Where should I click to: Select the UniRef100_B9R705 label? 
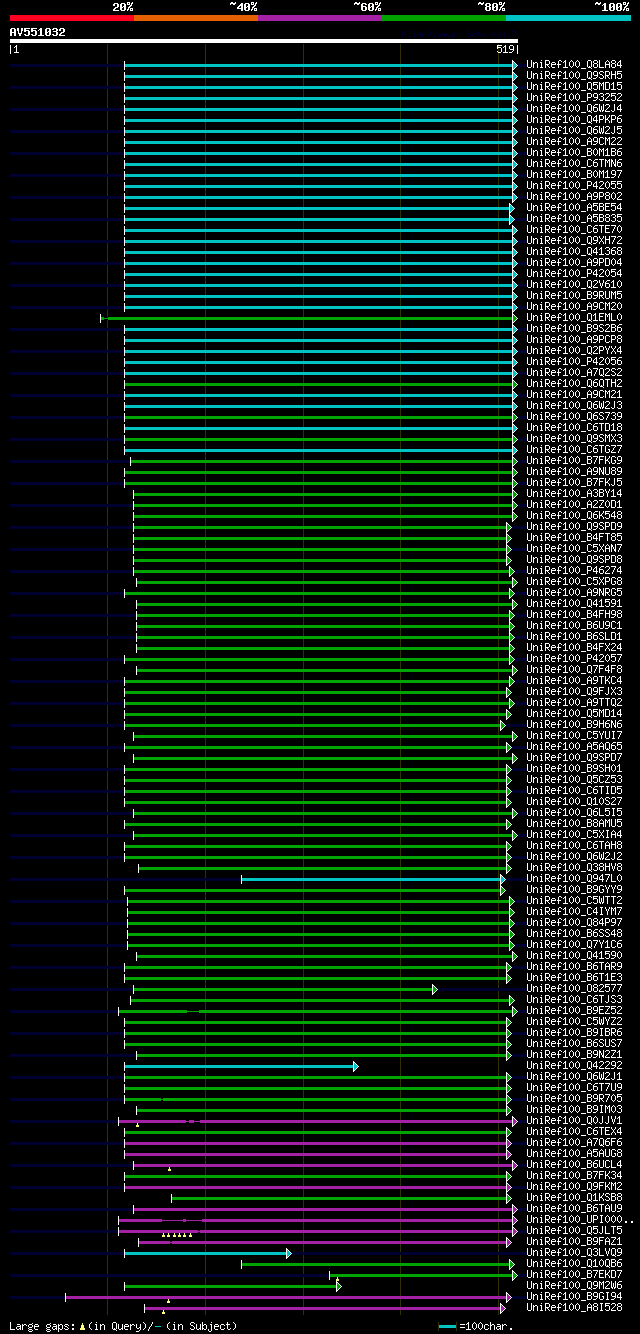click(574, 1099)
